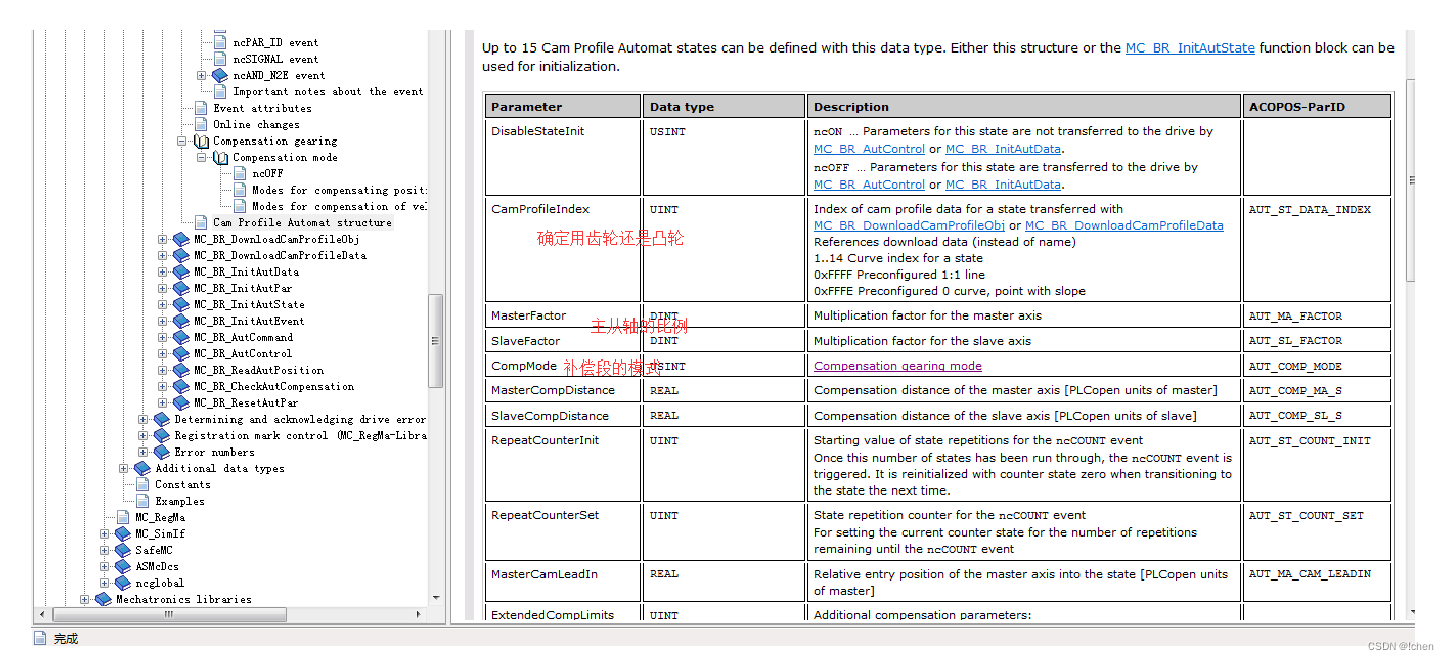
Task: Click the book icon of MC_BR_InitAutPar
Action: [181, 288]
